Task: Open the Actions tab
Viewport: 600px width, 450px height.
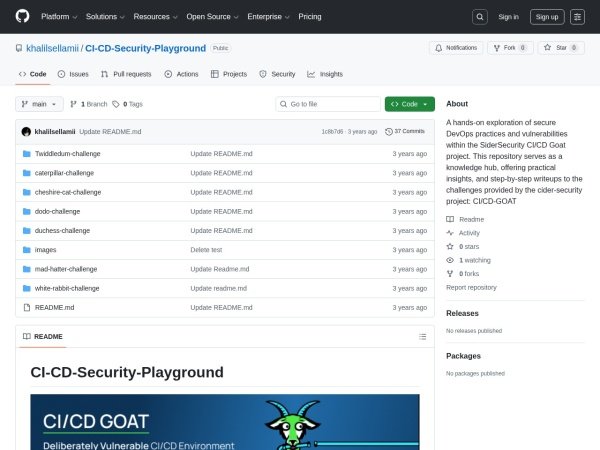Action: coord(181,74)
